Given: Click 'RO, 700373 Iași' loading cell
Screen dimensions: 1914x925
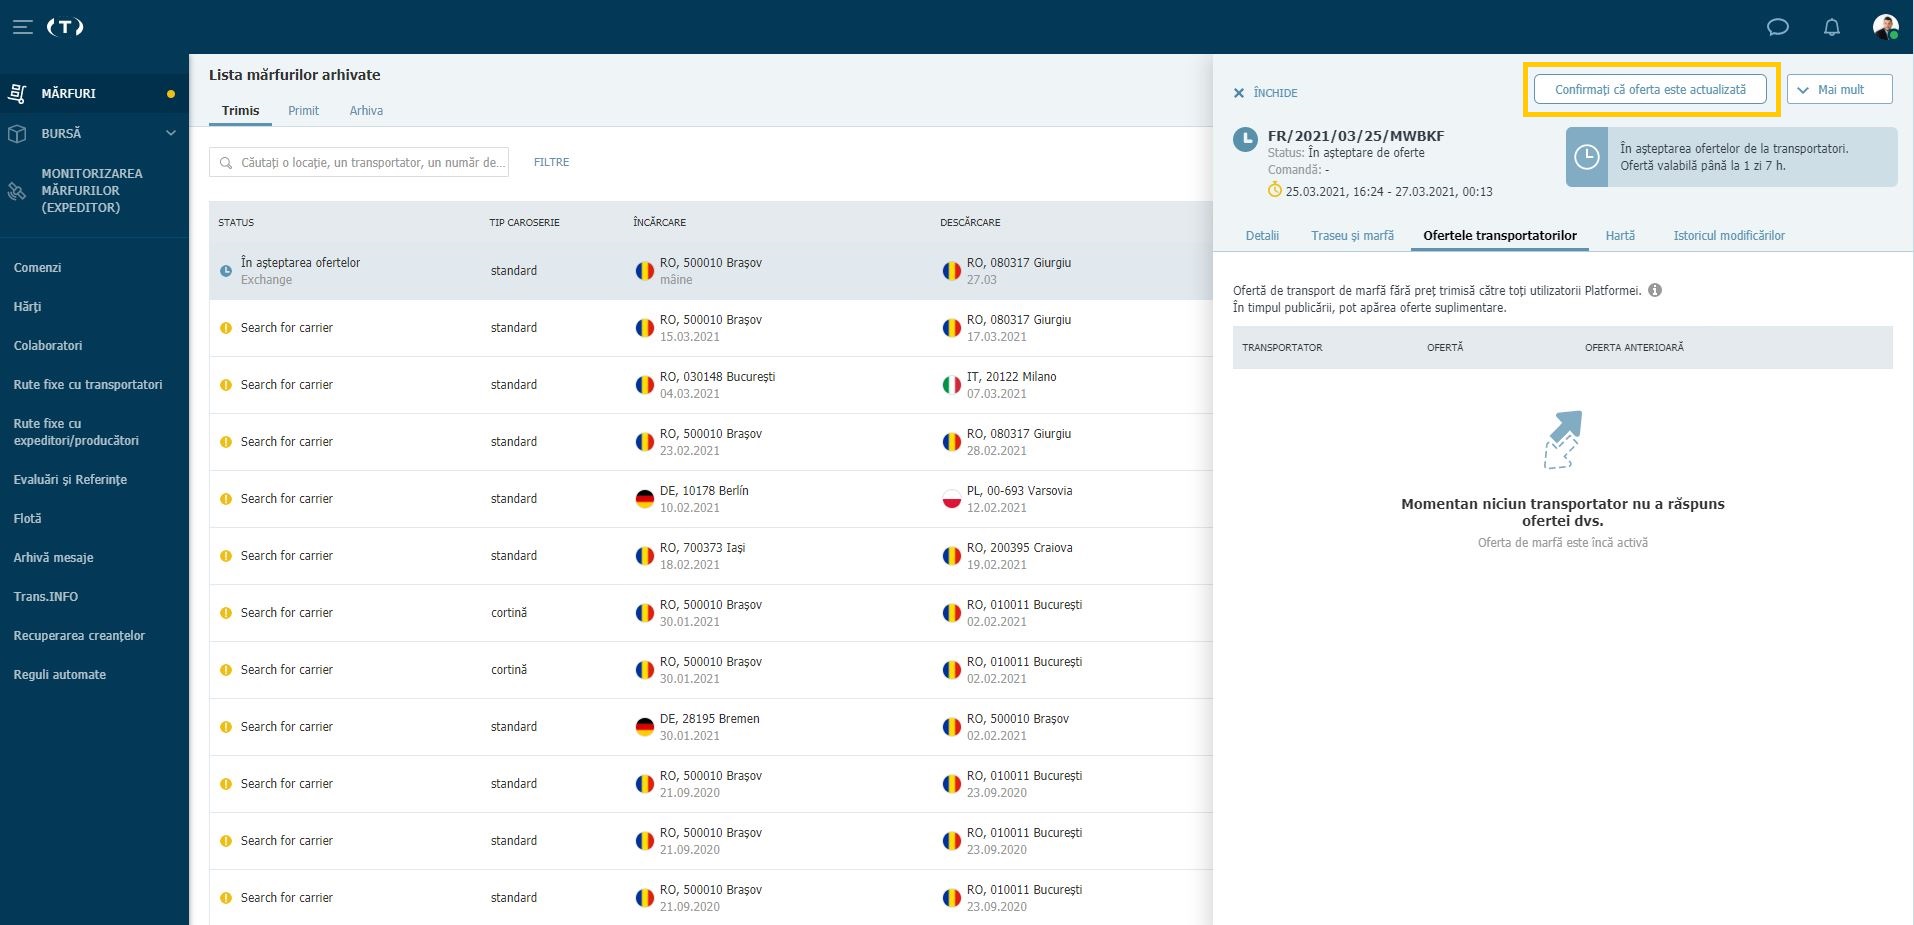Looking at the screenshot, I should pyautogui.click(x=702, y=548).
